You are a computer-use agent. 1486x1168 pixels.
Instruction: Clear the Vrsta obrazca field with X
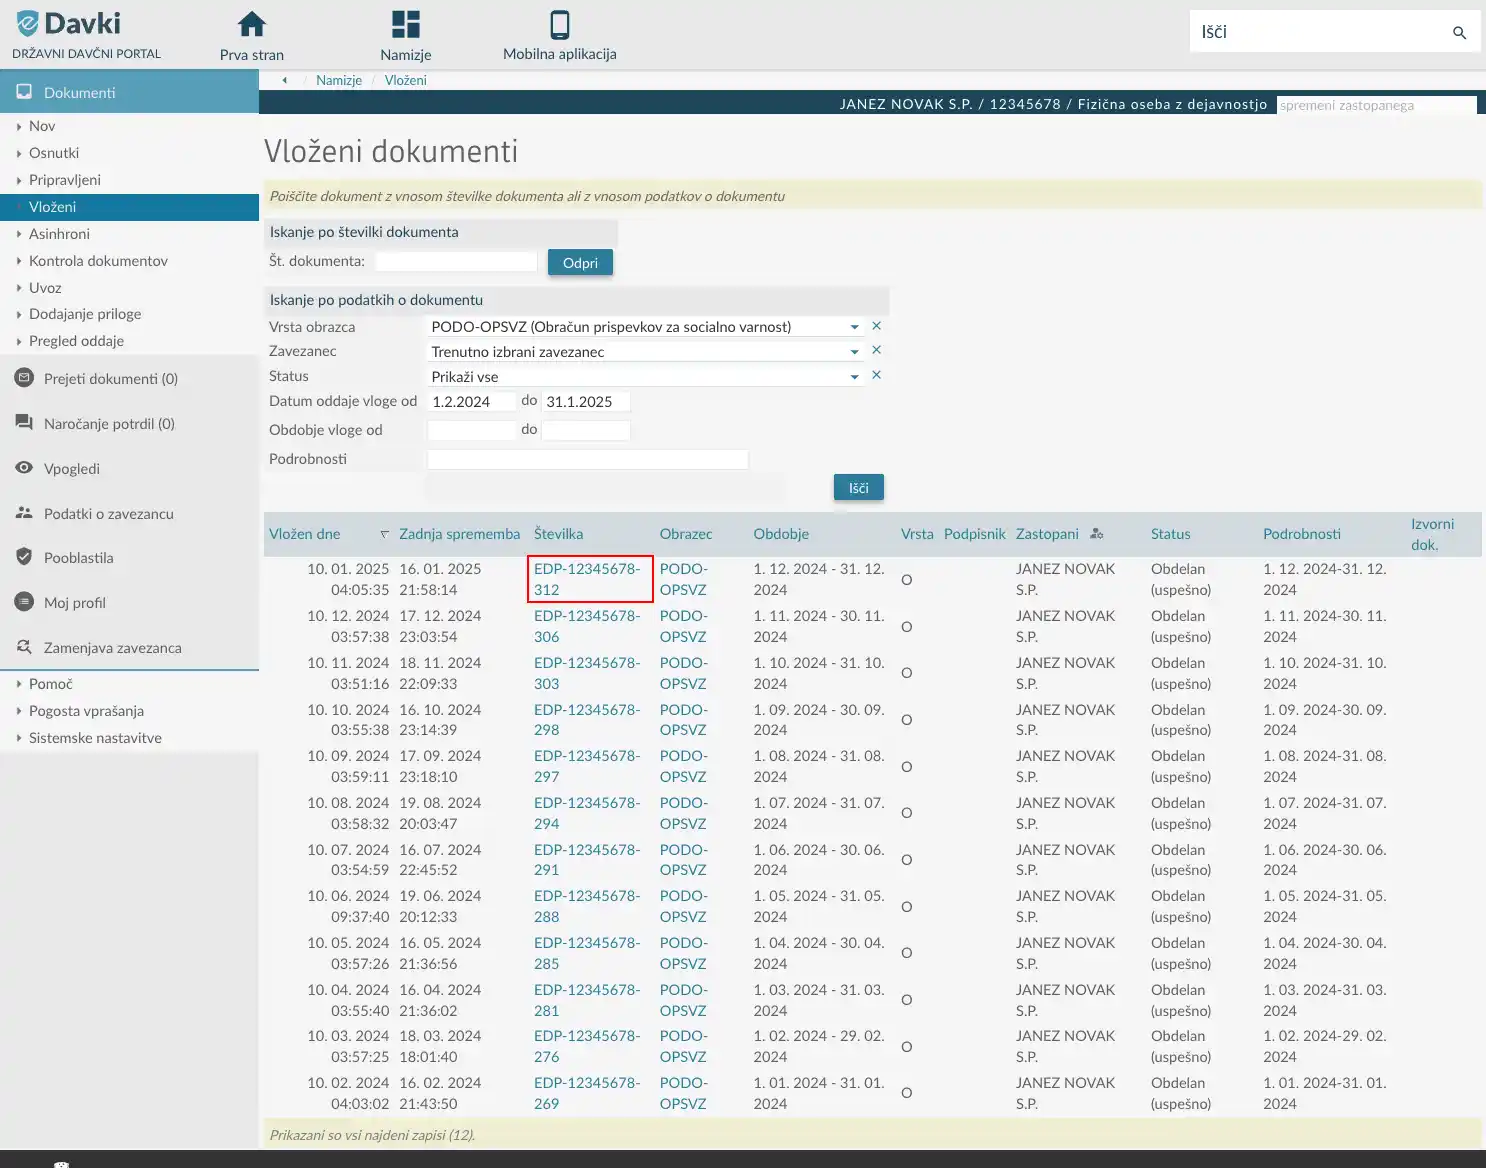(x=876, y=326)
